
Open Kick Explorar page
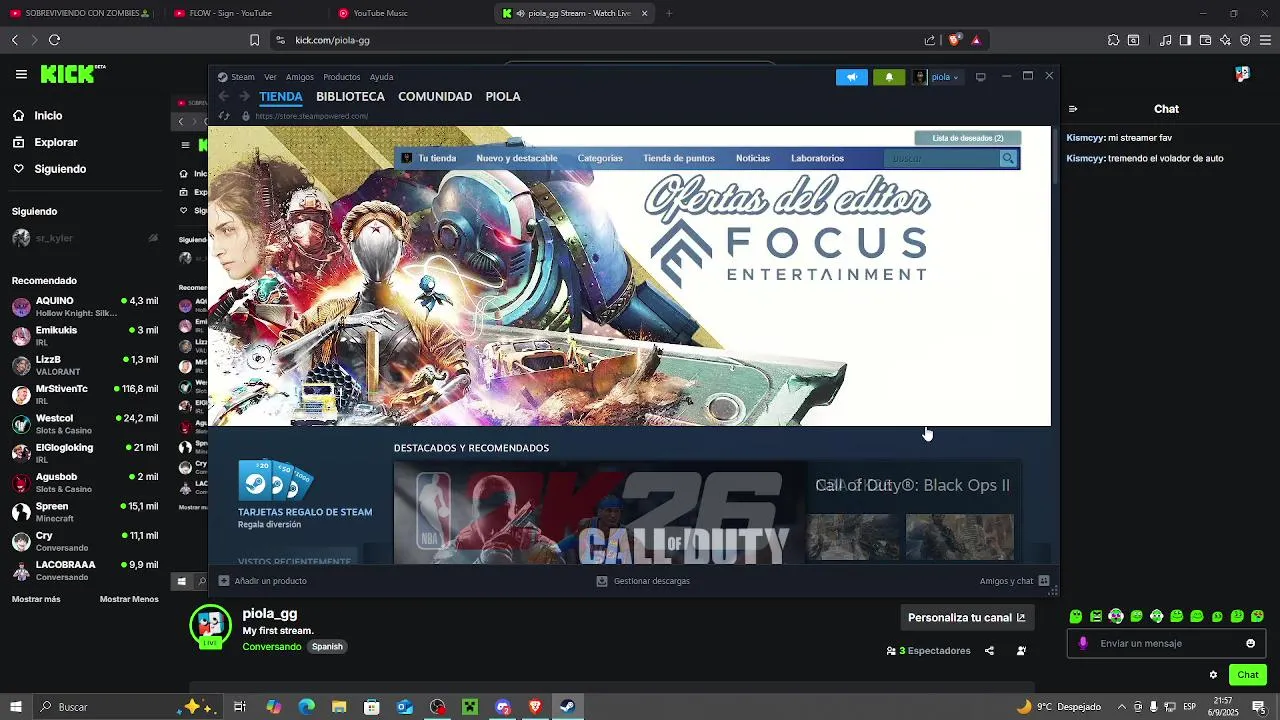(45, 142)
